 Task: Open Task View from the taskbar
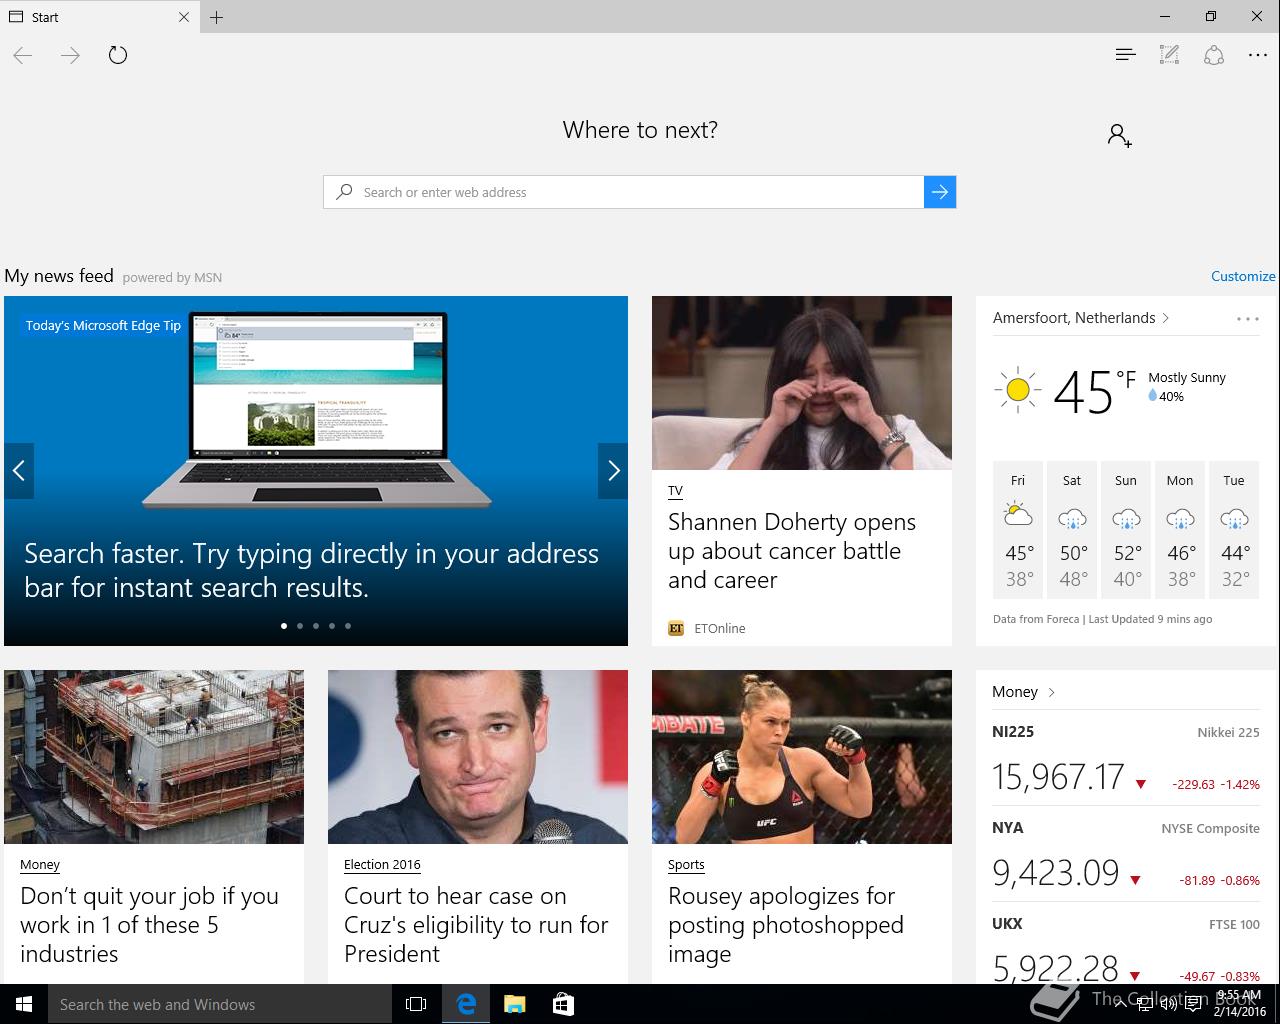click(x=416, y=1004)
